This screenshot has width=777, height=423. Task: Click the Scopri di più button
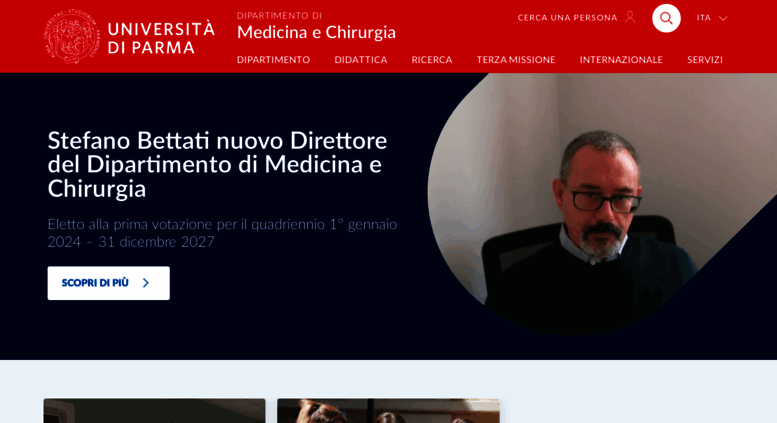point(109,283)
